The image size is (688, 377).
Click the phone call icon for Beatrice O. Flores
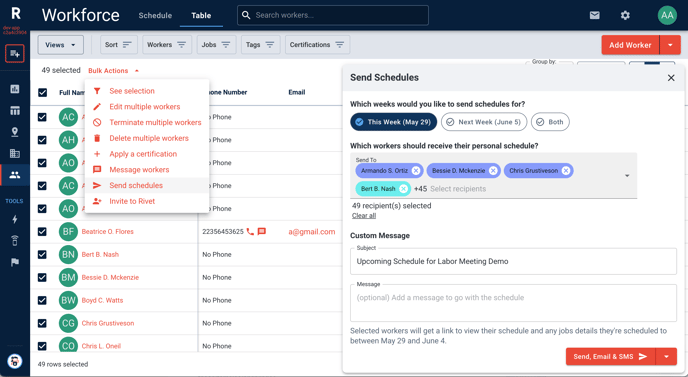click(x=250, y=232)
